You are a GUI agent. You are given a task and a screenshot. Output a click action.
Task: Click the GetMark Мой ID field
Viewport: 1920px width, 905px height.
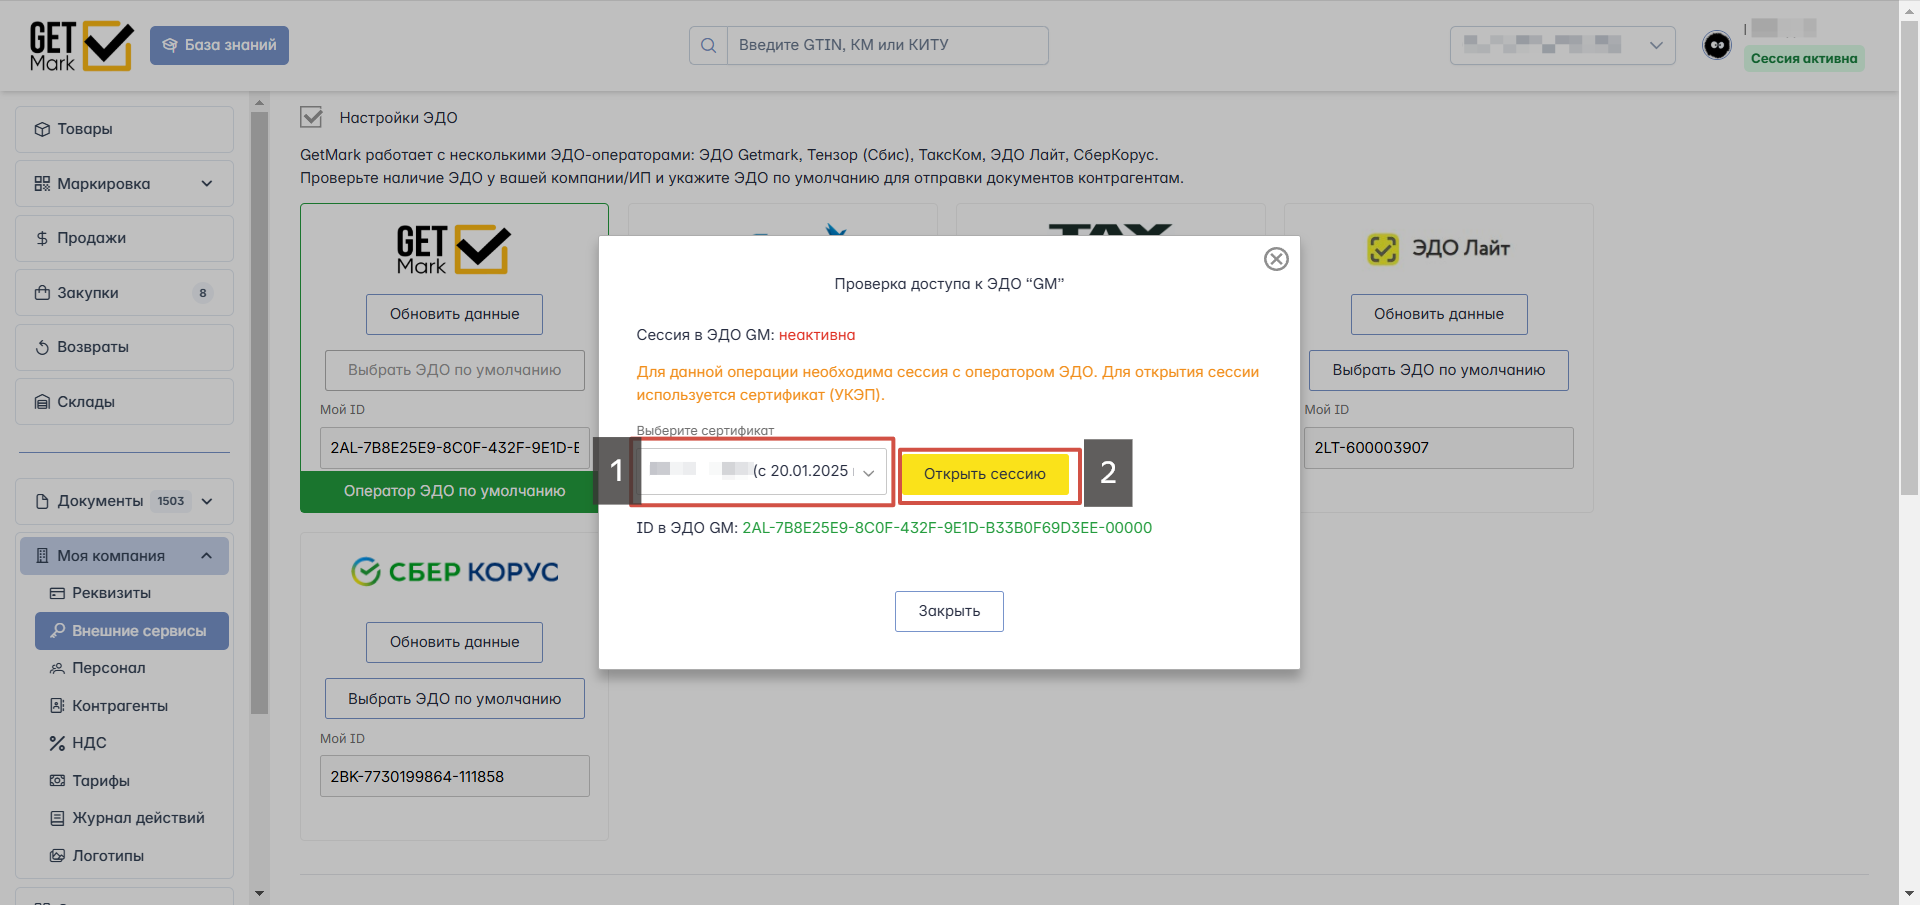tap(455, 448)
